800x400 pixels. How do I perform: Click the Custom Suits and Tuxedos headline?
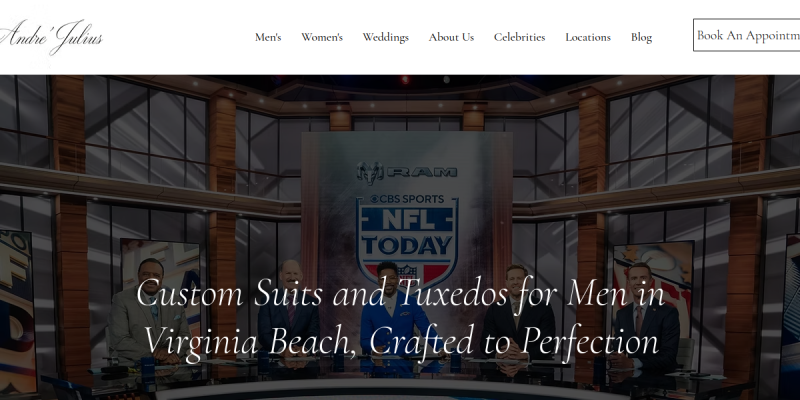coord(401,318)
